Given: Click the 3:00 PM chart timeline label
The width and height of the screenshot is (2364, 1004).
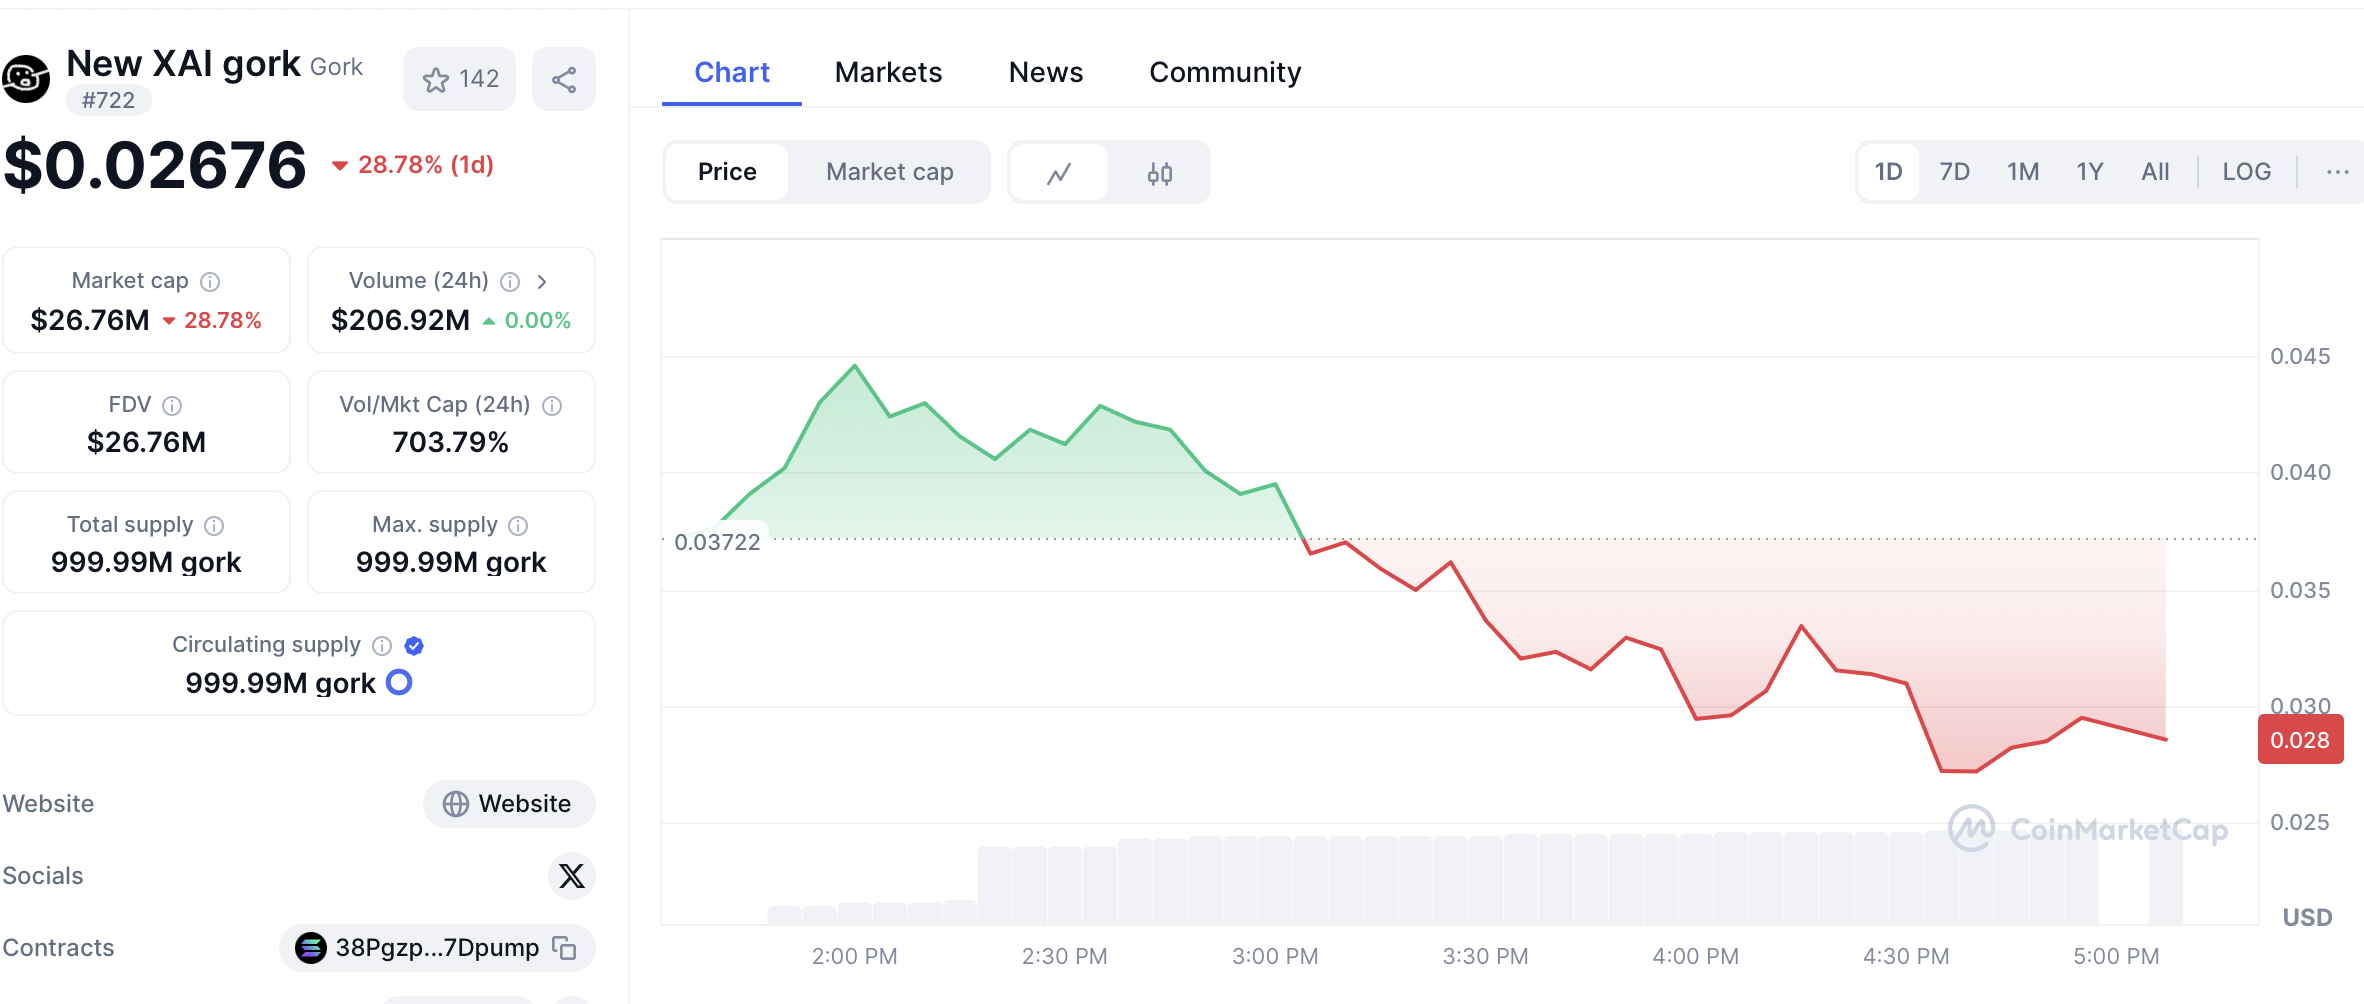Looking at the screenshot, I should (1275, 956).
